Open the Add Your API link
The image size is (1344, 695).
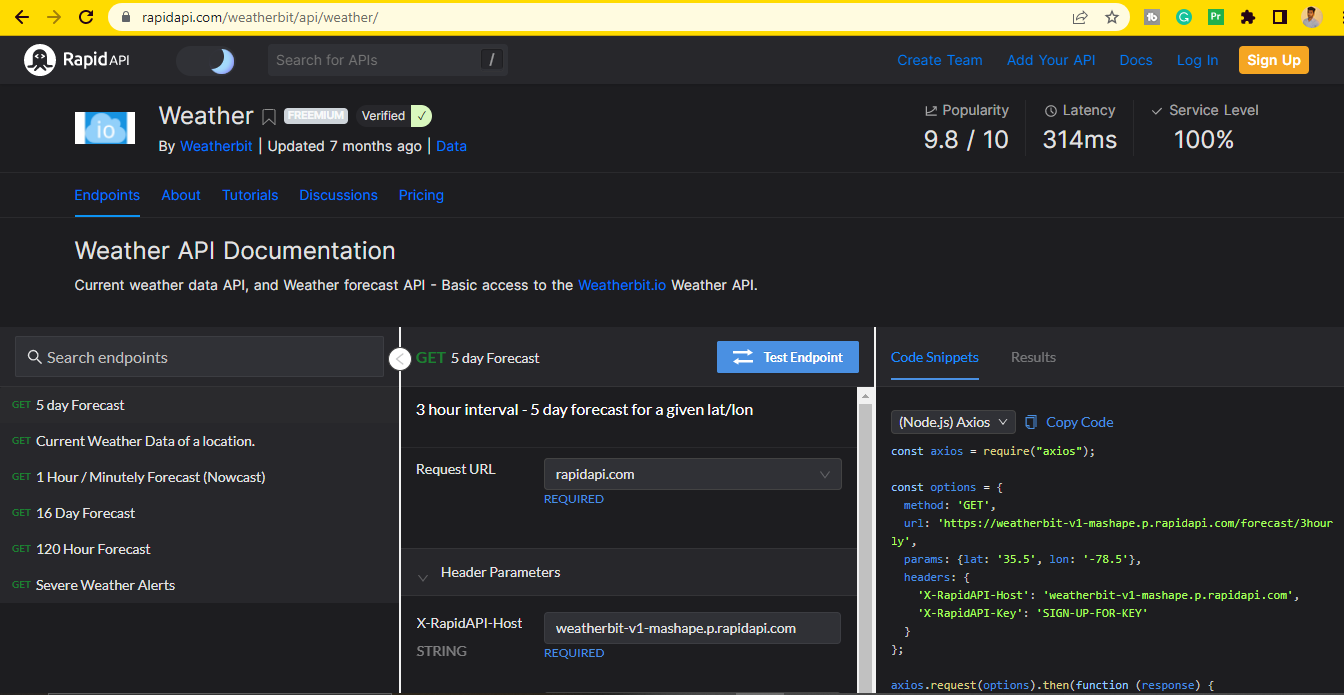tap(1051, 60)
